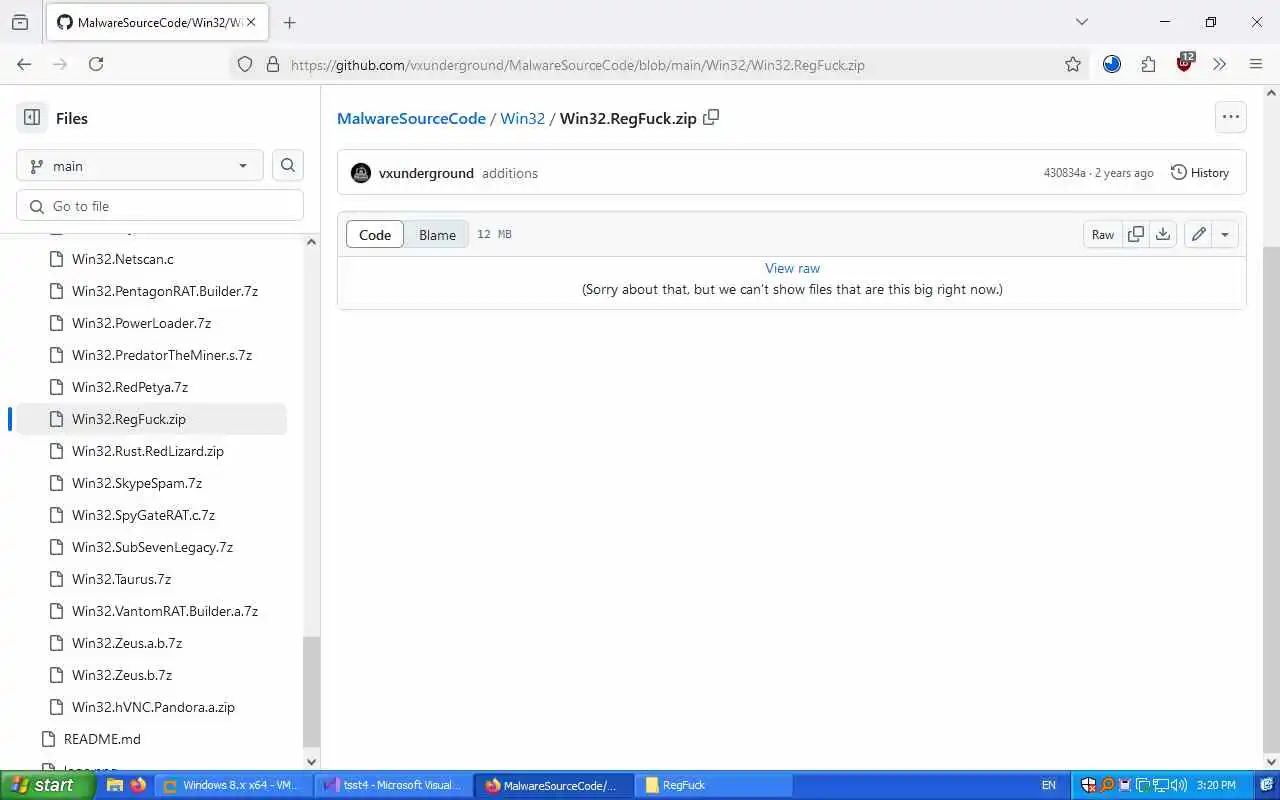Image resolution: width=1280 pixels, height=800 pixels.
Task: Bookmark this page star icon
Action: click(1073, 64)
